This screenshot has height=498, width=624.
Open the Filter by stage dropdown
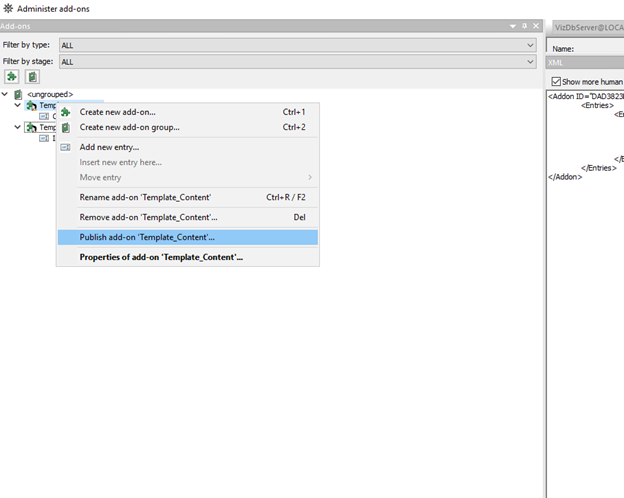pos(530,61)
